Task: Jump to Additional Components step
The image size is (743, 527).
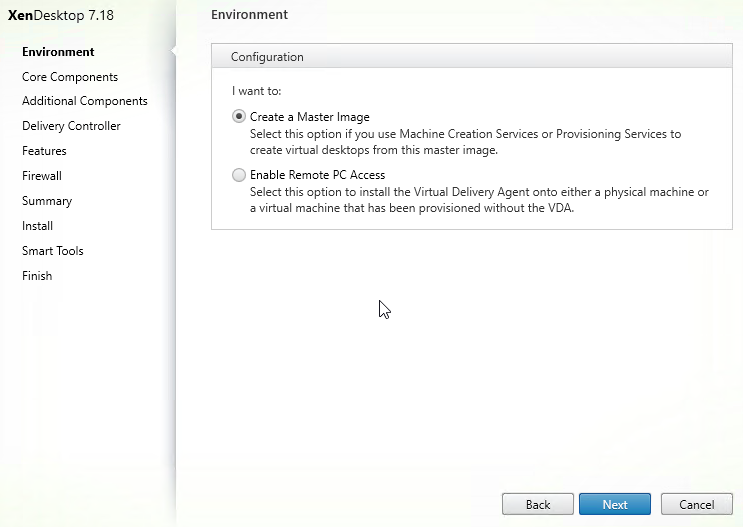Action: 85,101
